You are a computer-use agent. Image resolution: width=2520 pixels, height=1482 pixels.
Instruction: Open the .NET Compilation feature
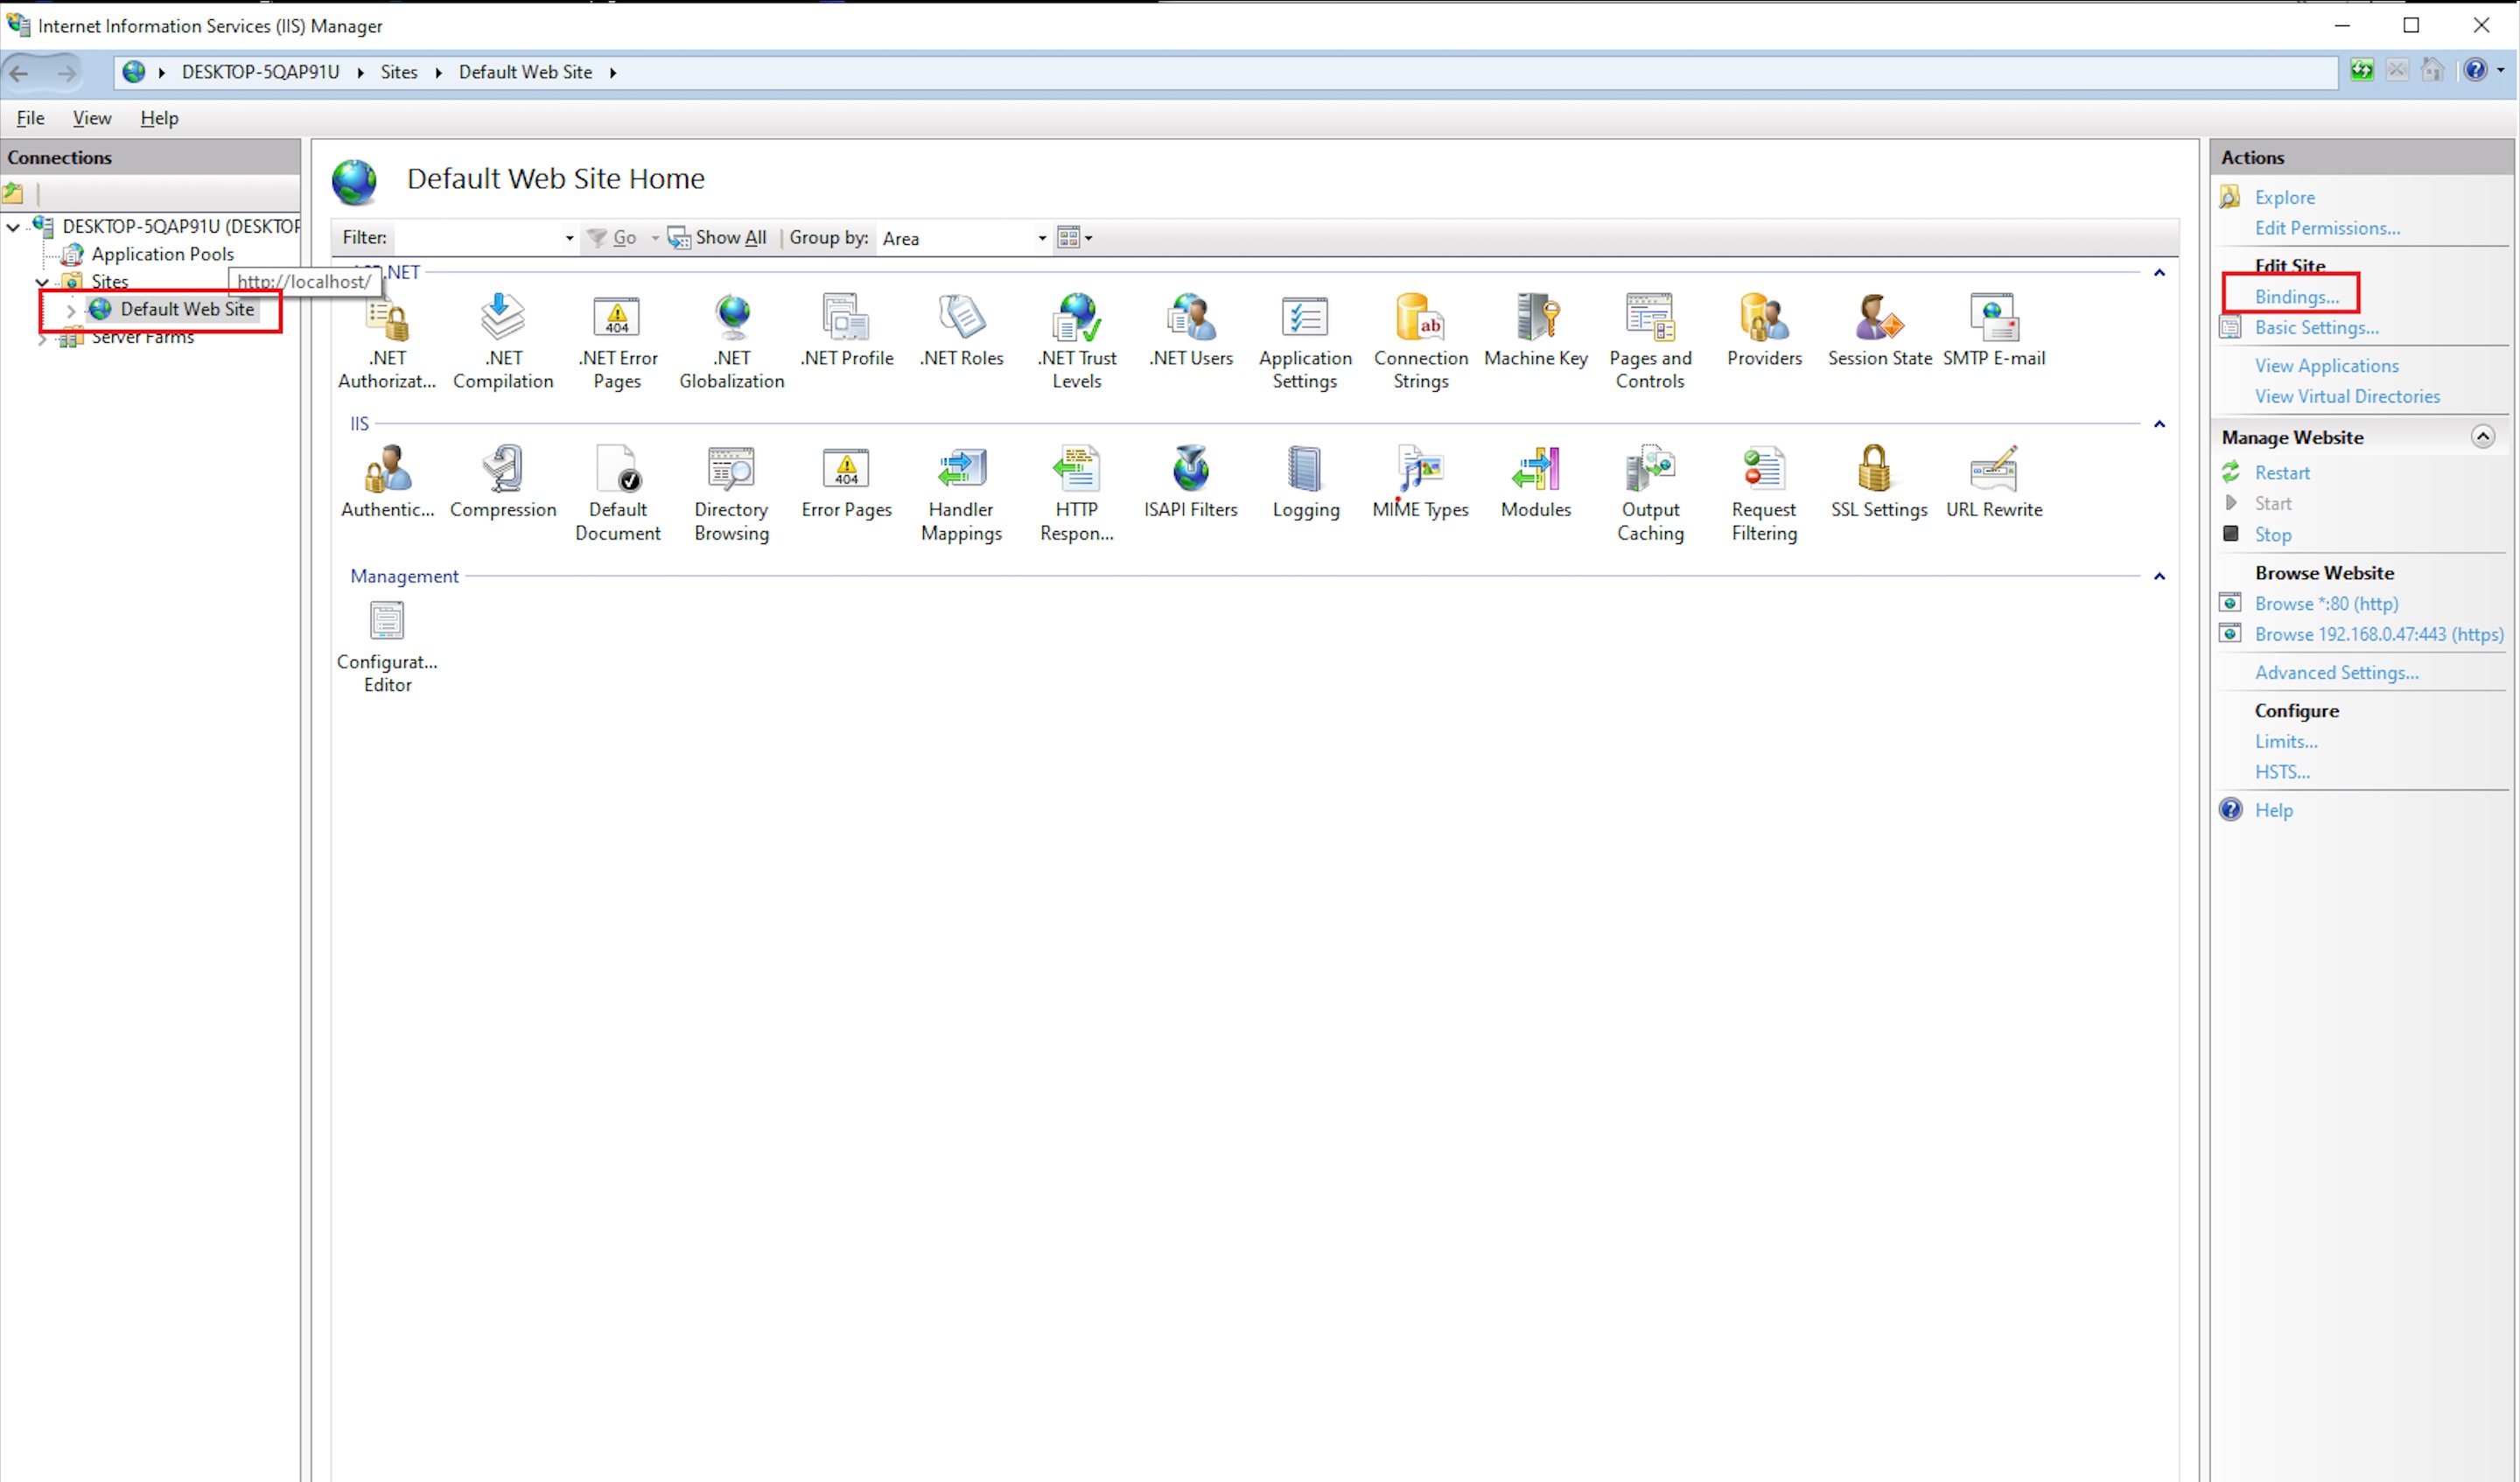coord(502,342)
